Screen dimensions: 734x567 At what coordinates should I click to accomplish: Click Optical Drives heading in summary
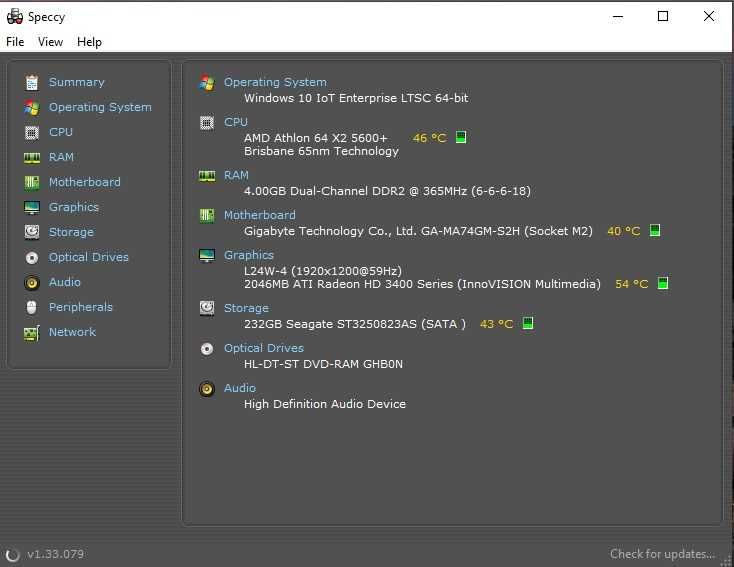264,348
